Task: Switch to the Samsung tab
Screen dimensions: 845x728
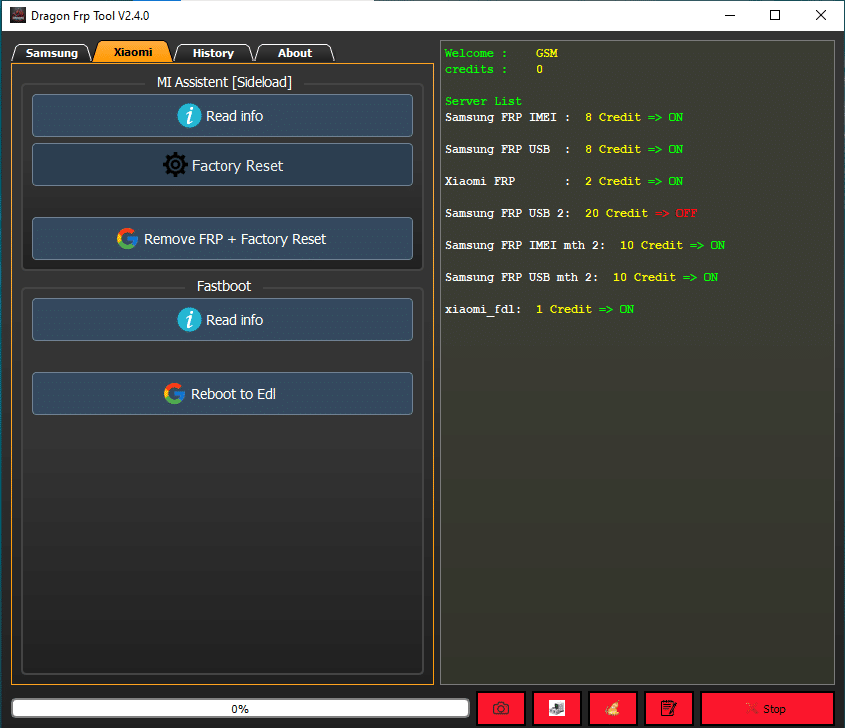Action: 51,52
